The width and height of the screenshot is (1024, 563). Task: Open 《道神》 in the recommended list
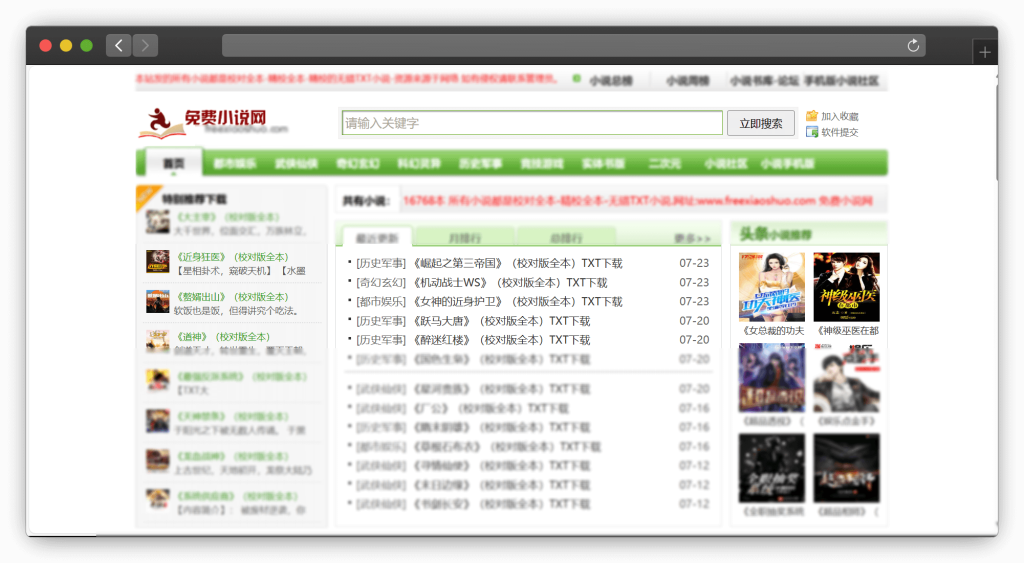pos(223,336)
